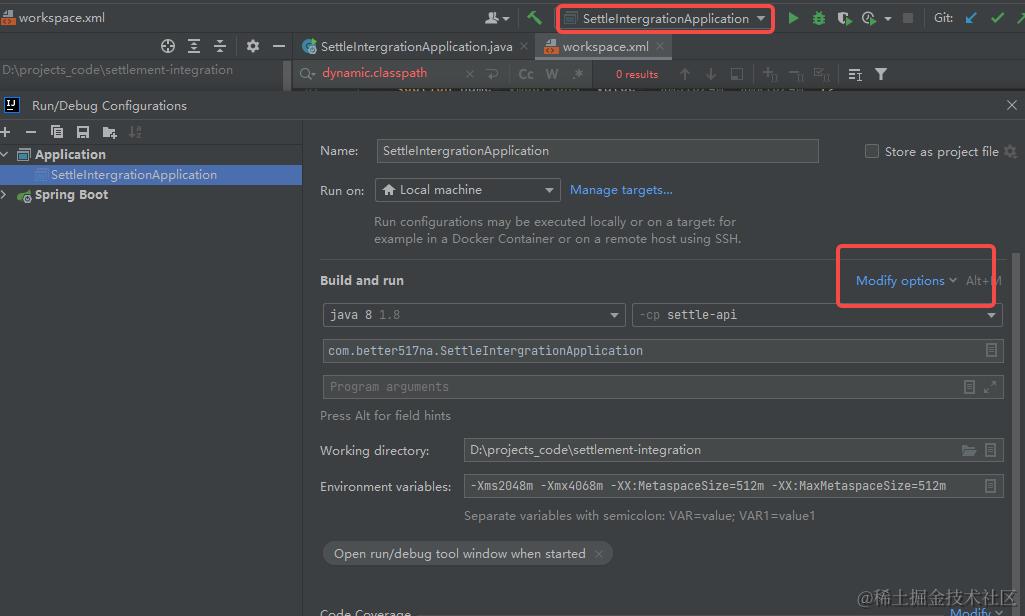
Task: Open the user account icon menu
Action: (x=496, y=18)
